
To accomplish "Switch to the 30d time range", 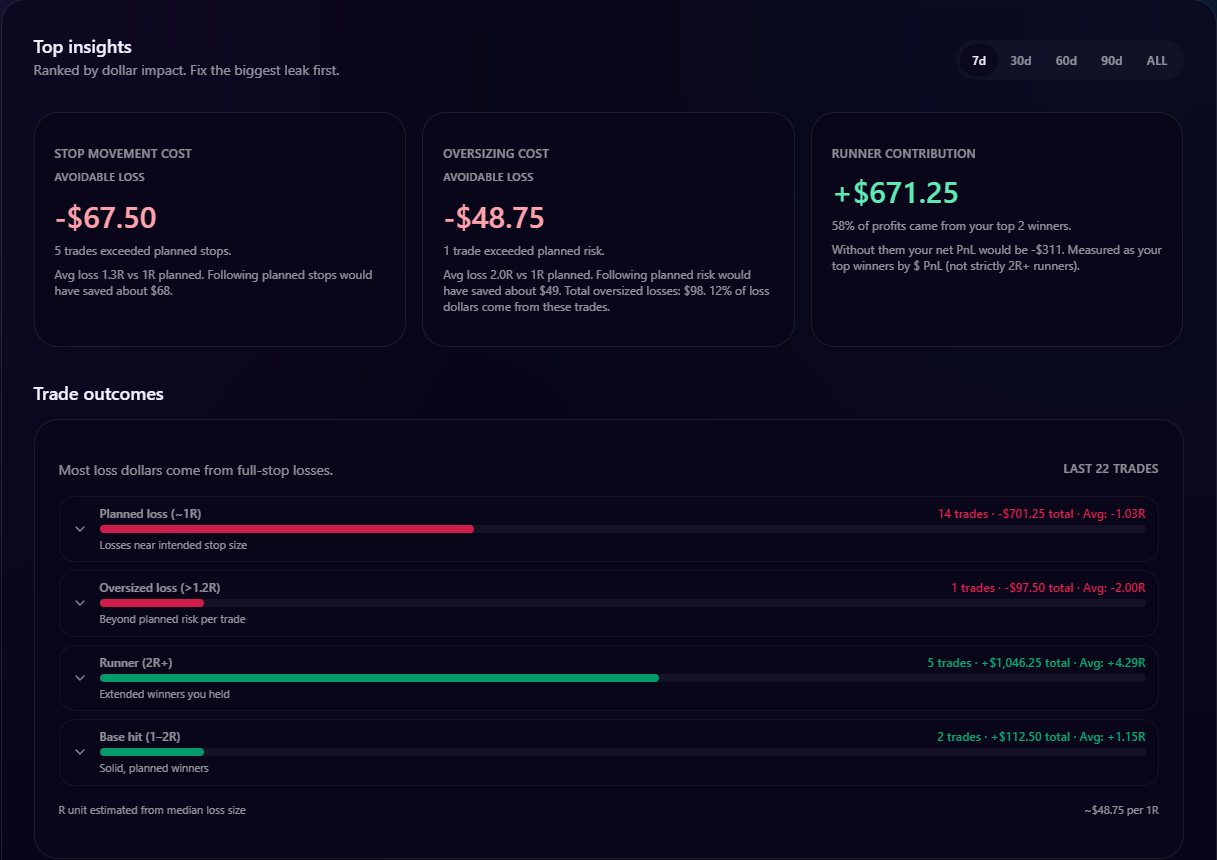I will click(1020, 60).
